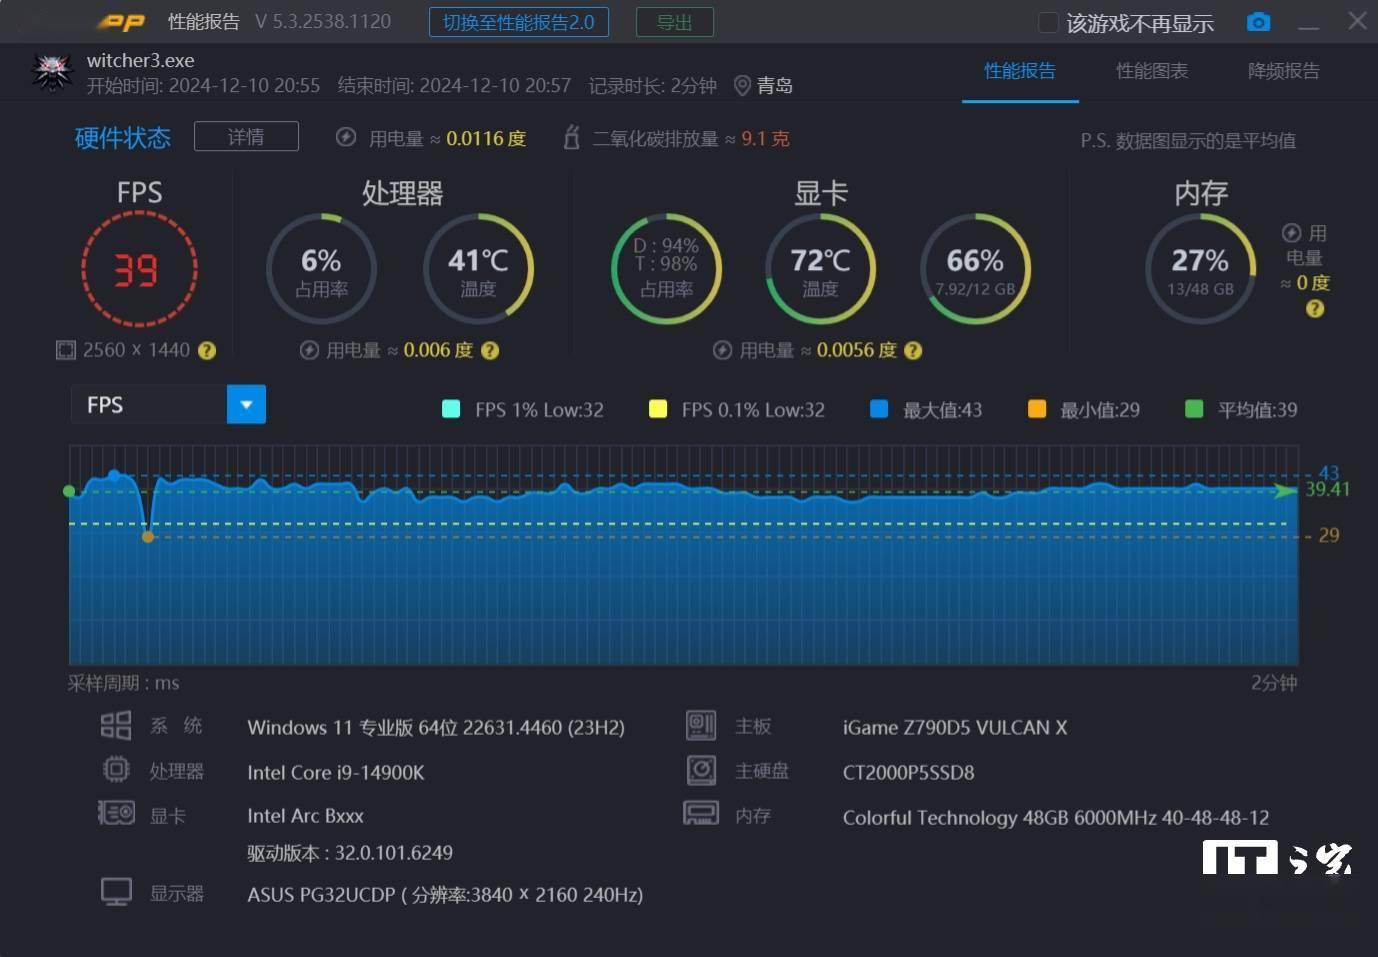This screenshot has width=1378, height=957.
Task: Toggle 最小值 orange legend swatch
Action: coord(1037,409)
